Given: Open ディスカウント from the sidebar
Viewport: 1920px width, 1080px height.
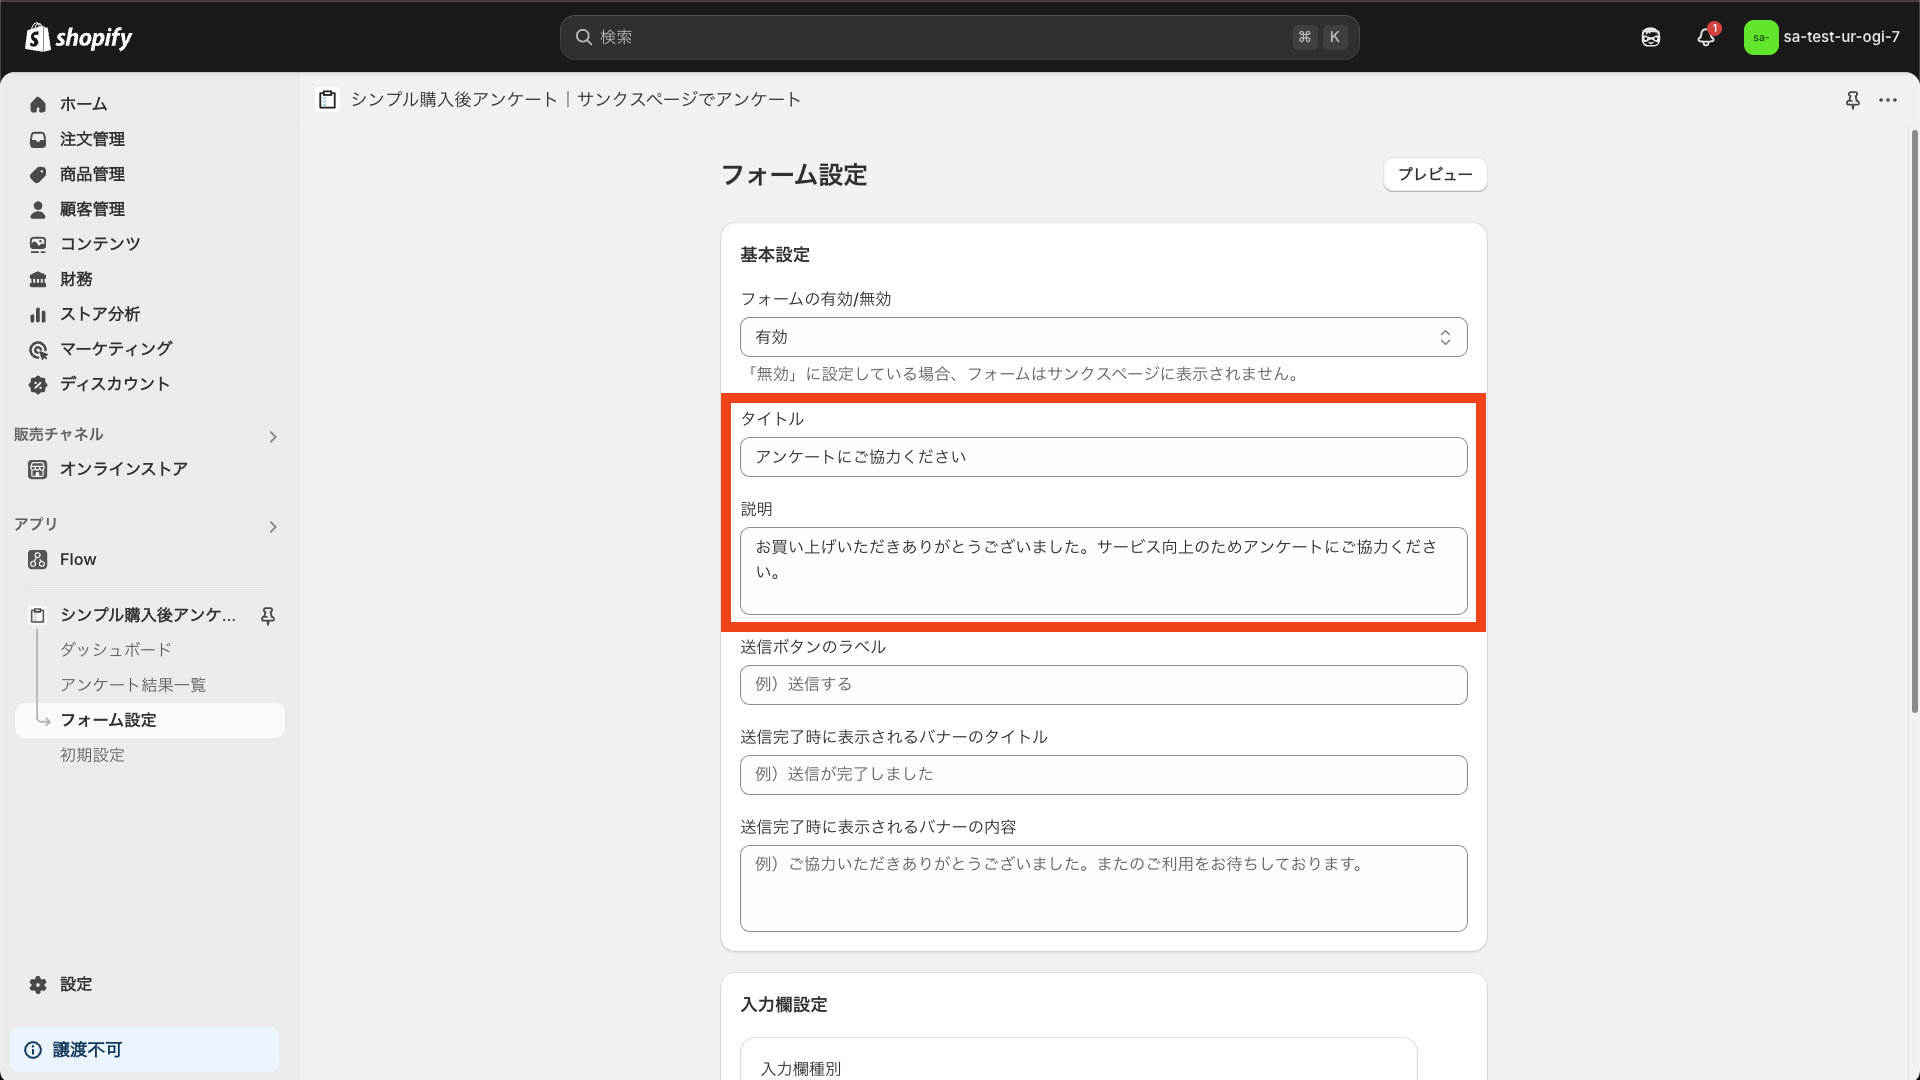Looking at the screenshot, I should click(113, 384).
